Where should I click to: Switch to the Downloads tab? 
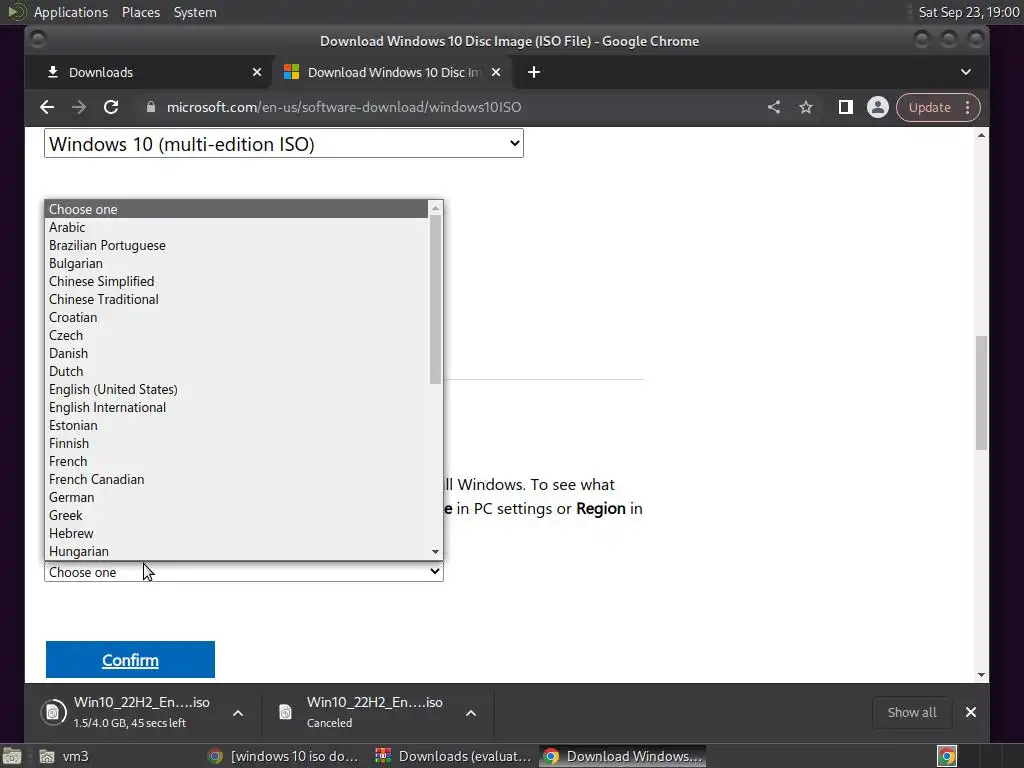pyautogui.click(x=149, y=72)
